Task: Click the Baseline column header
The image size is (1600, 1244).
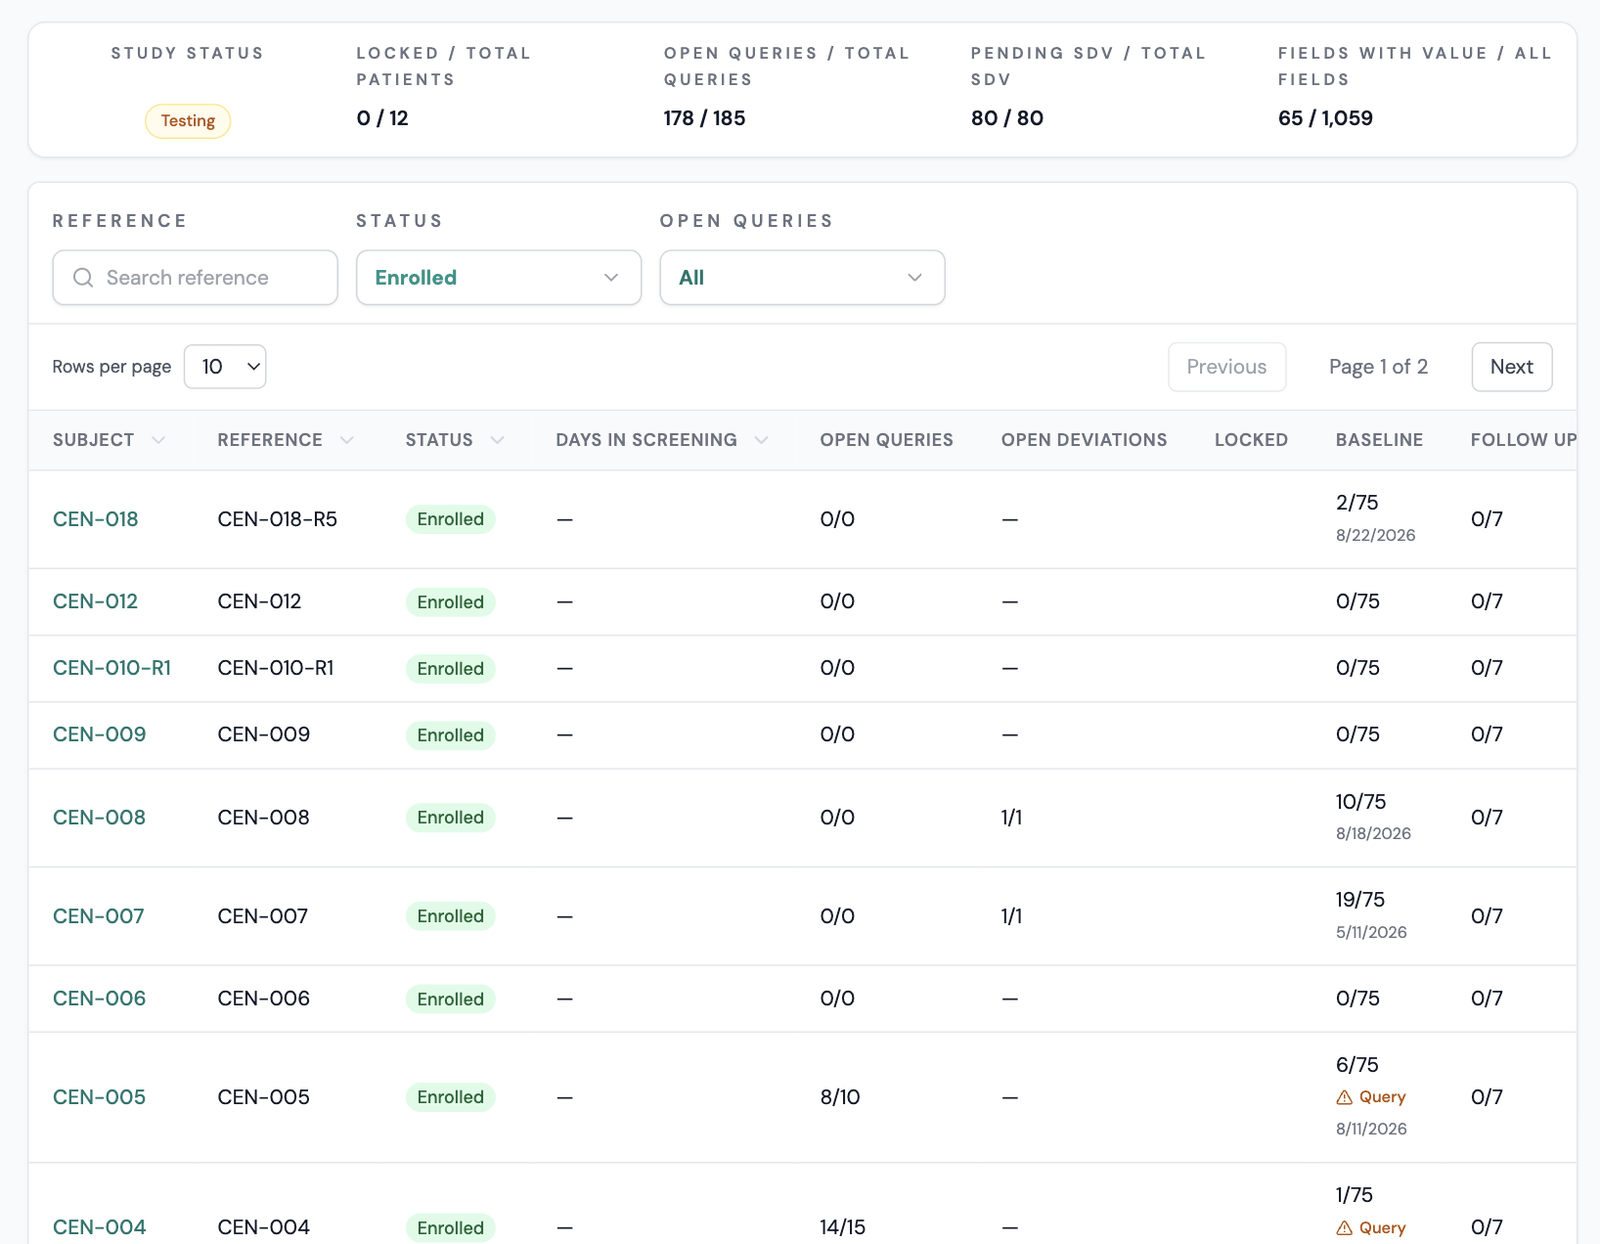Action: tap(1379, 440)
